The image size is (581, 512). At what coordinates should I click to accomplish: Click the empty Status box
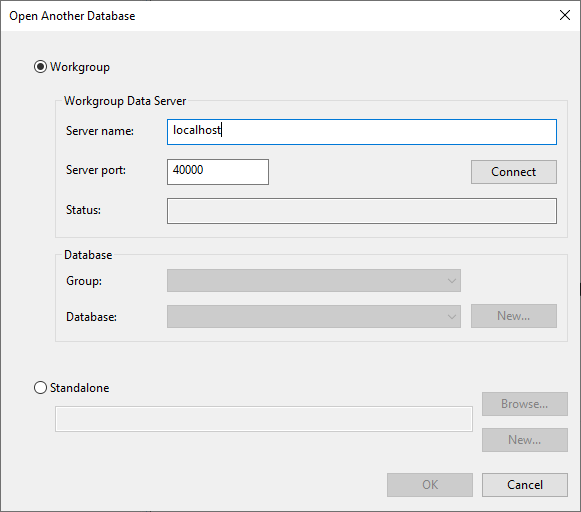[362, 211]
